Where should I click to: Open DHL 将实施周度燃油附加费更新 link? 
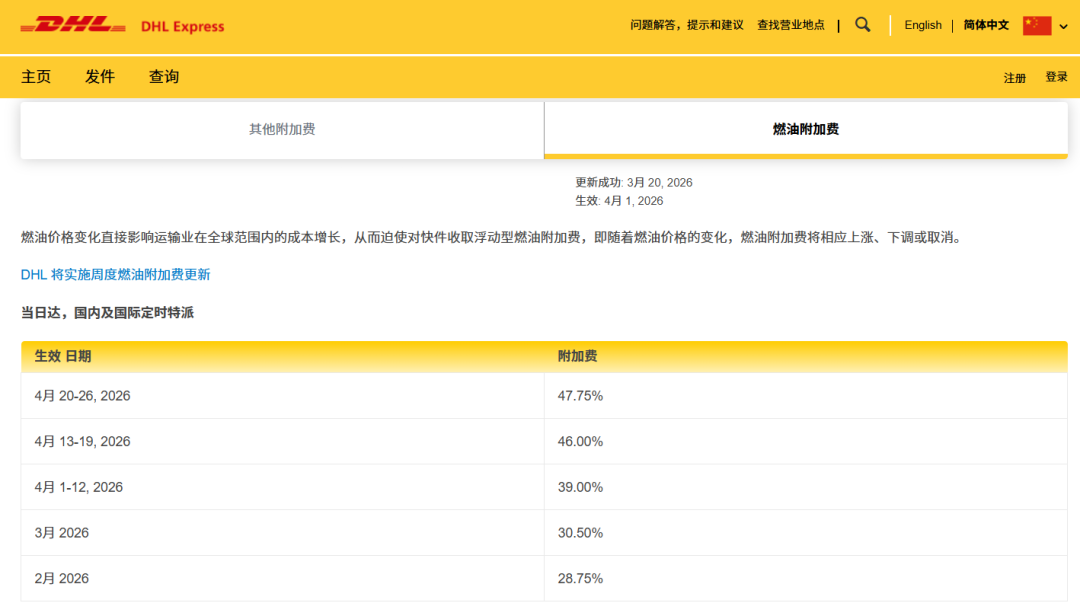click(x=115, y=274)
